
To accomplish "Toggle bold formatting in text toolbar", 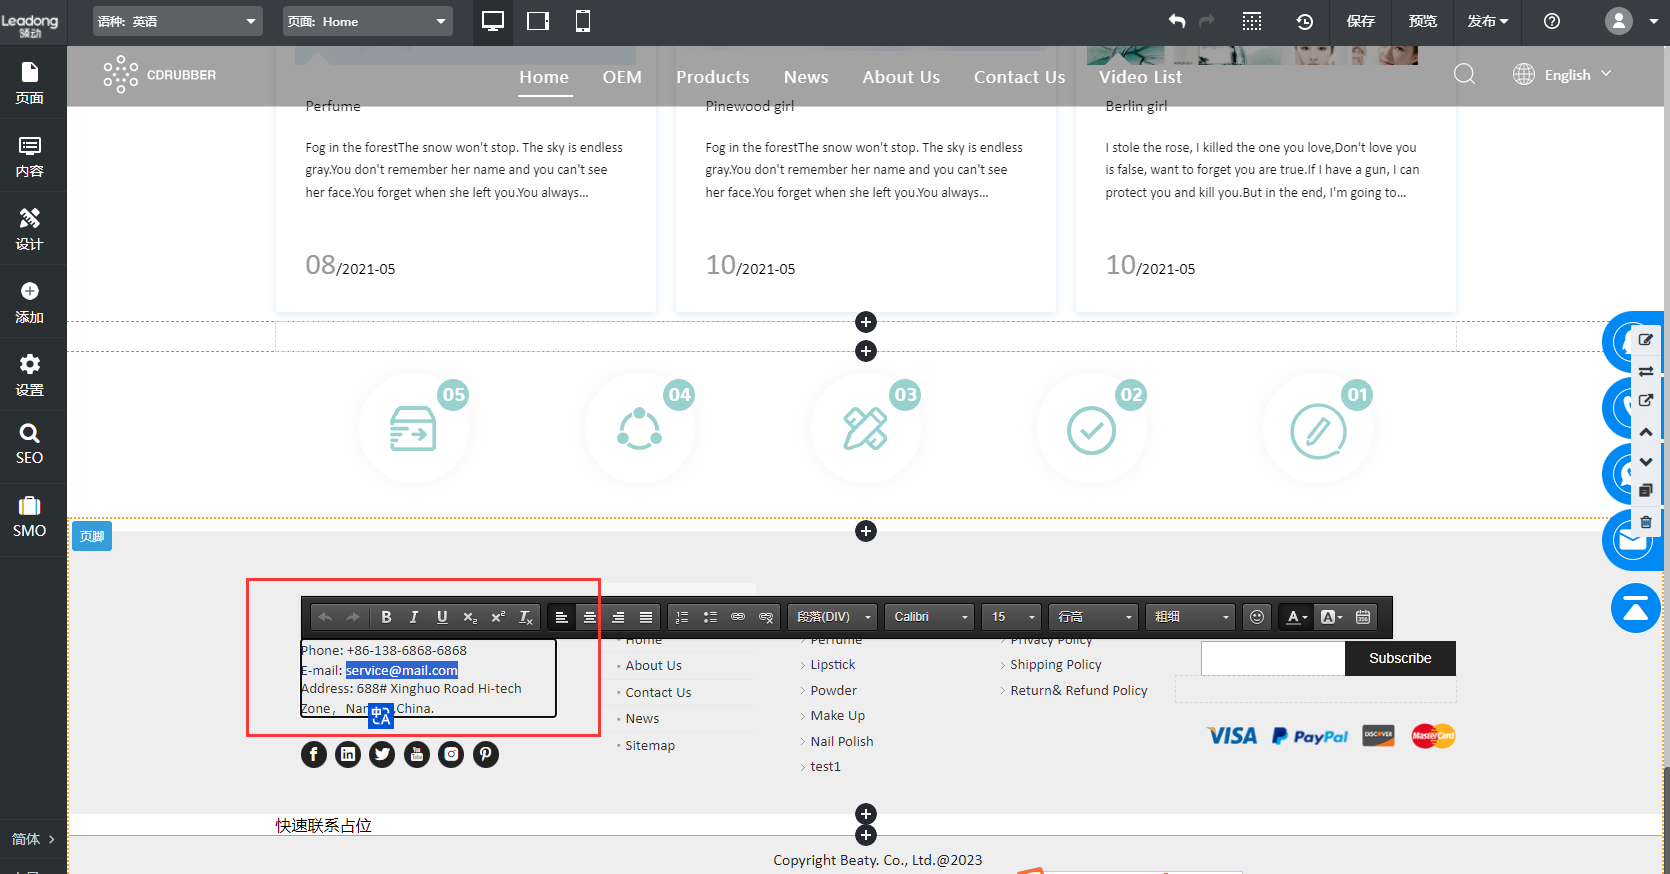I will [x=386, y=617].
